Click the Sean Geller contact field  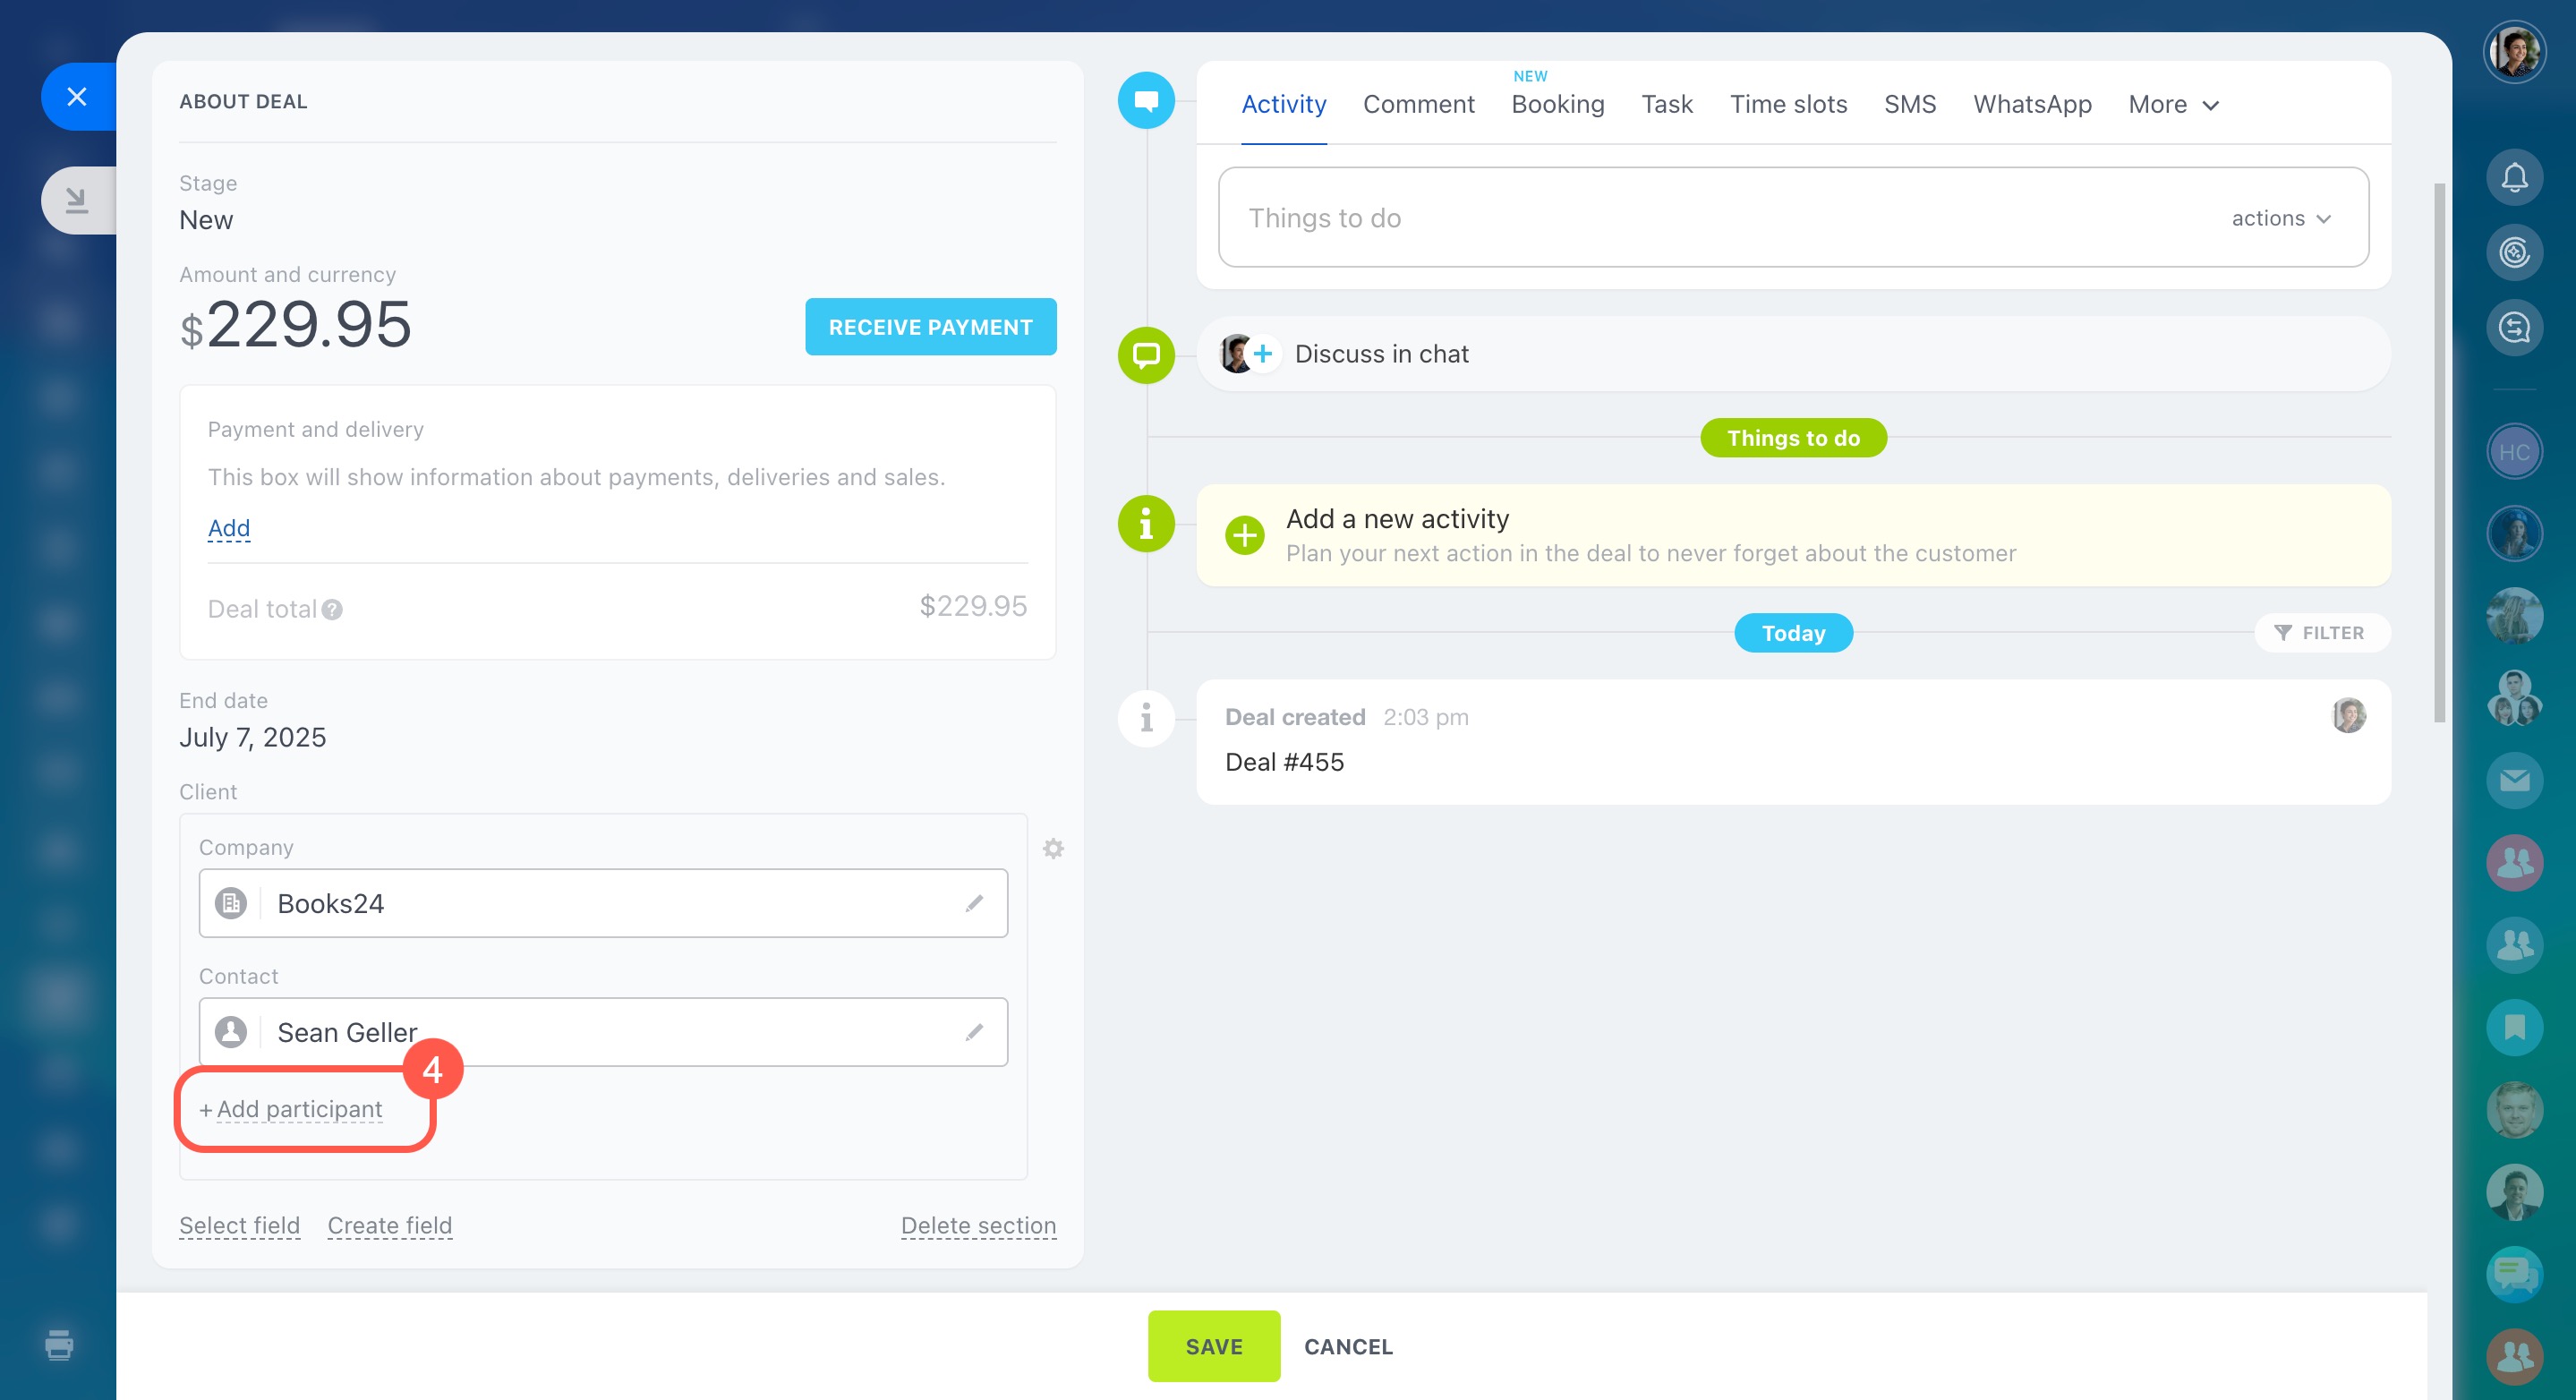tap(603, 1032)
